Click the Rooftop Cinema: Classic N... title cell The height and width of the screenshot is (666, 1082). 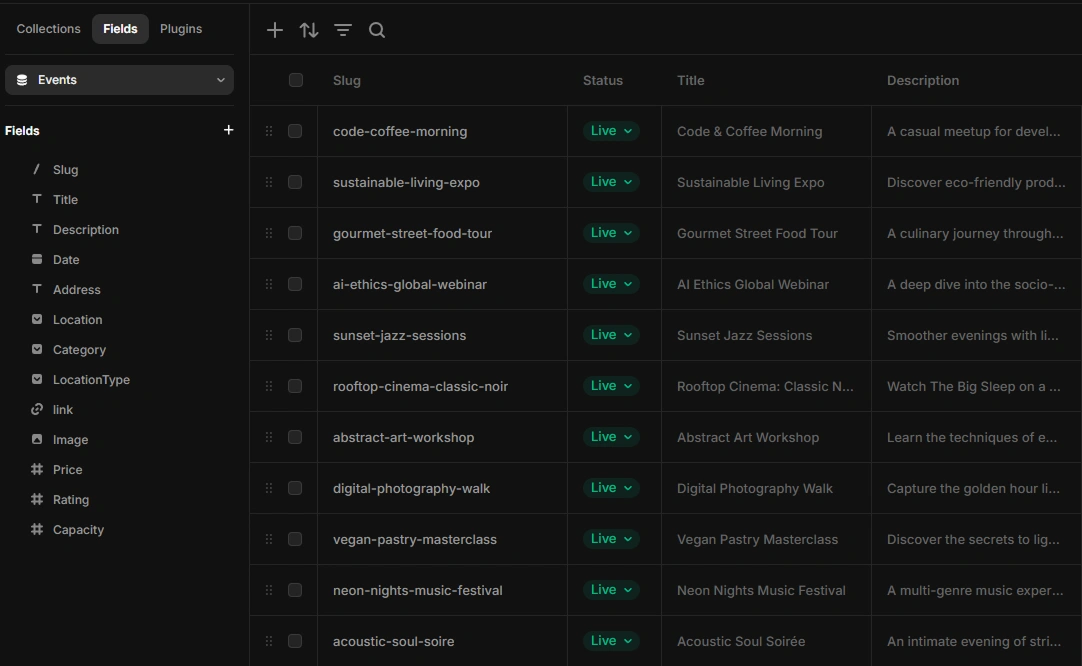766,386
